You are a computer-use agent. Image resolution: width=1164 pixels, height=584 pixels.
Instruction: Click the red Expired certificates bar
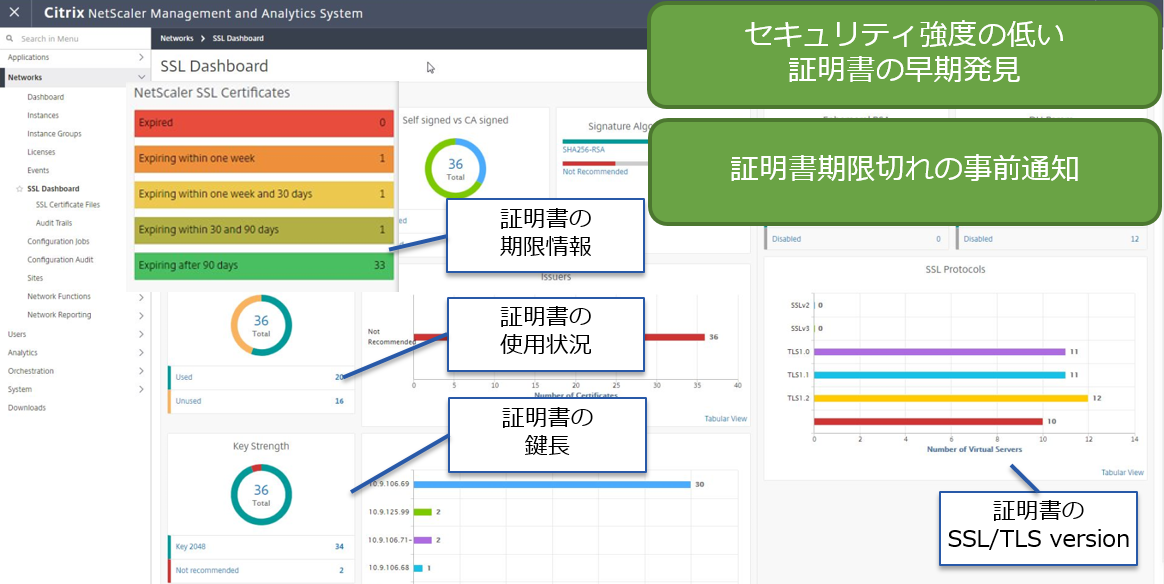point(263,123)
